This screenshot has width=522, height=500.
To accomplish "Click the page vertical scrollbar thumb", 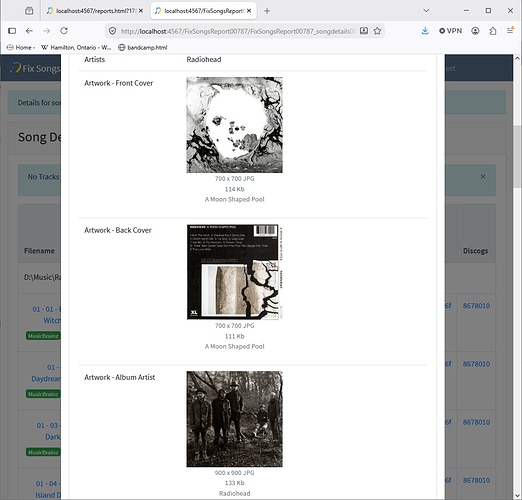I will [x=517, y=157].
